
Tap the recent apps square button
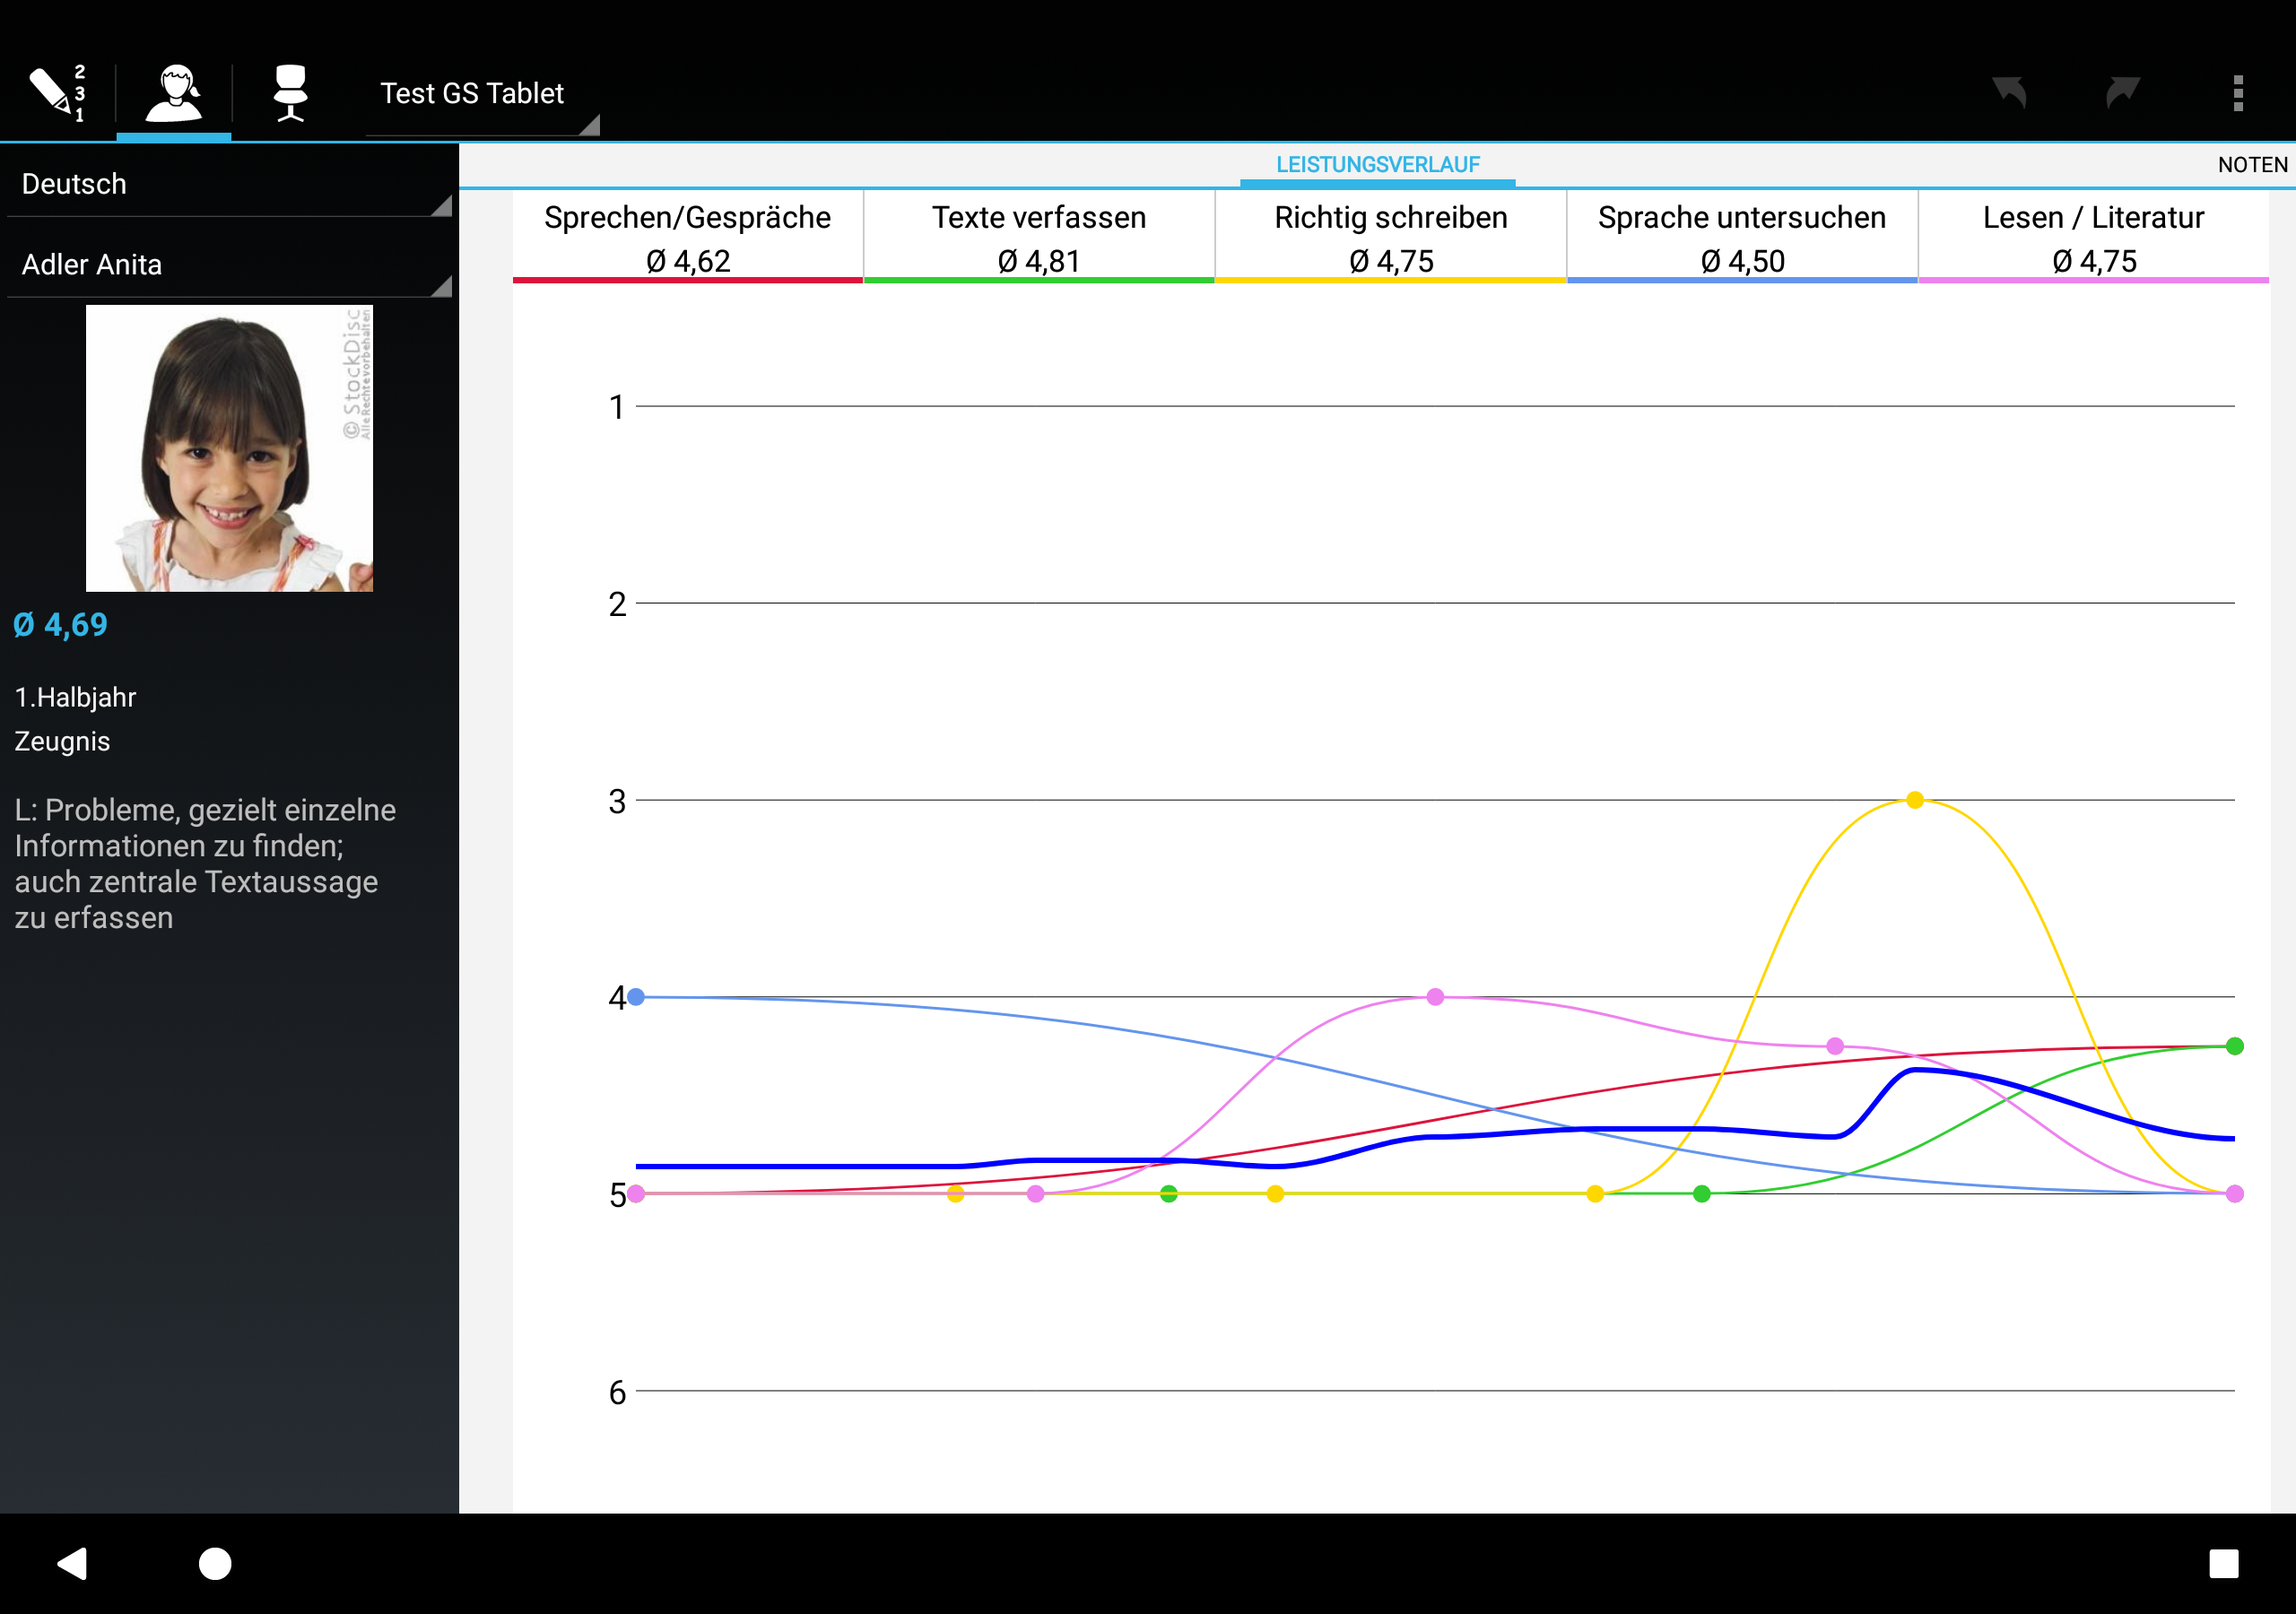tap(2223, 1563)
